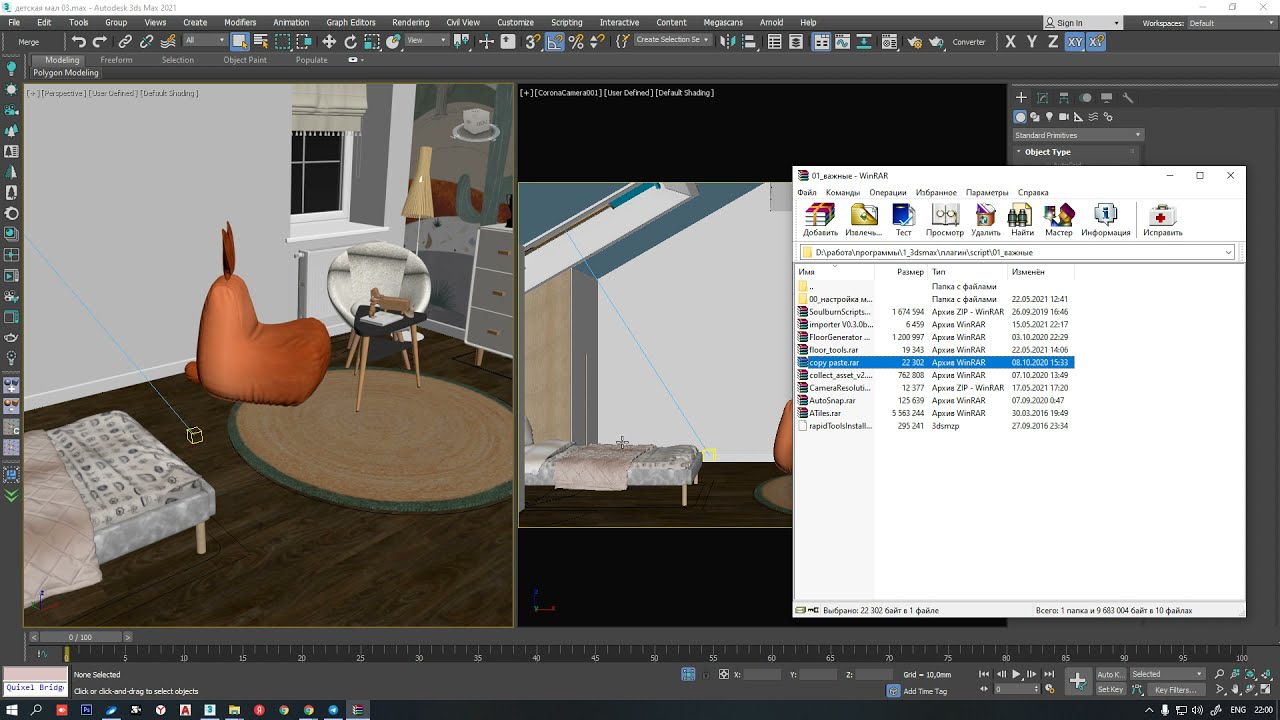This screenshot has height=720, width=1280.
Task: Activate the Select and Move tool
Action: coord(329,41)
